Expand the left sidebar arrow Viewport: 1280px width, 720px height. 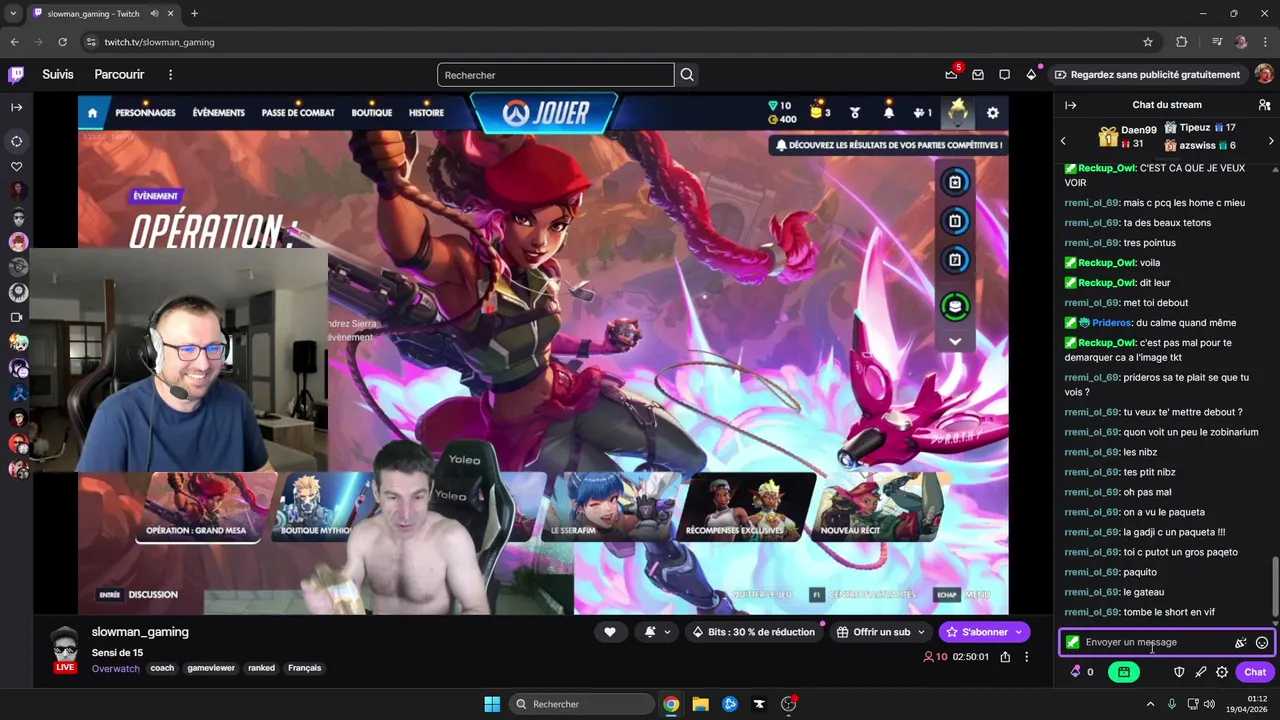17,107
